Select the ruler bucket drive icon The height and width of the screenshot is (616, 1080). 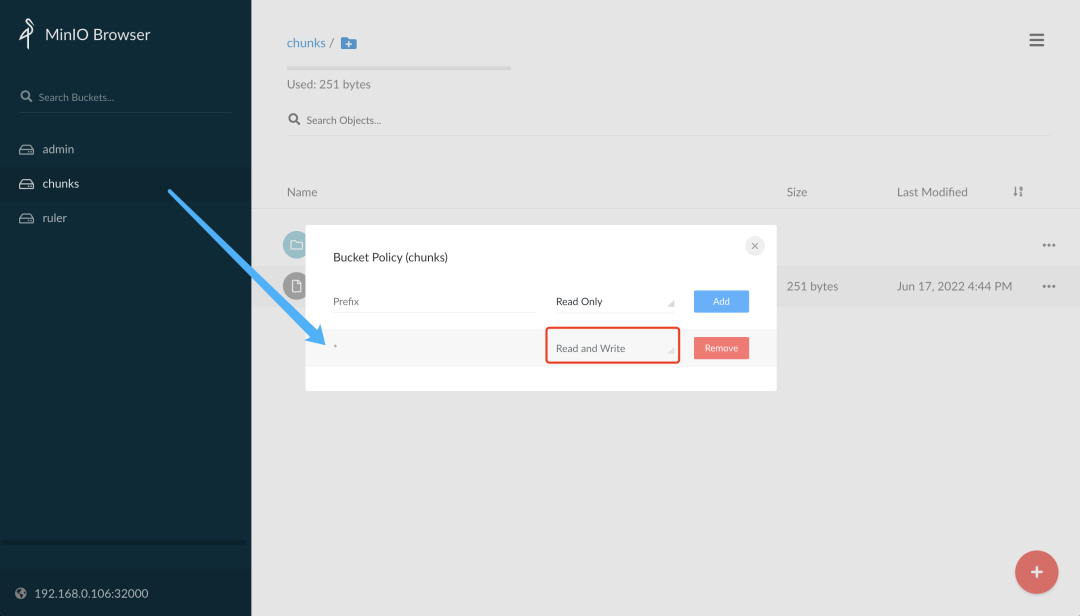tap(26, 218)
